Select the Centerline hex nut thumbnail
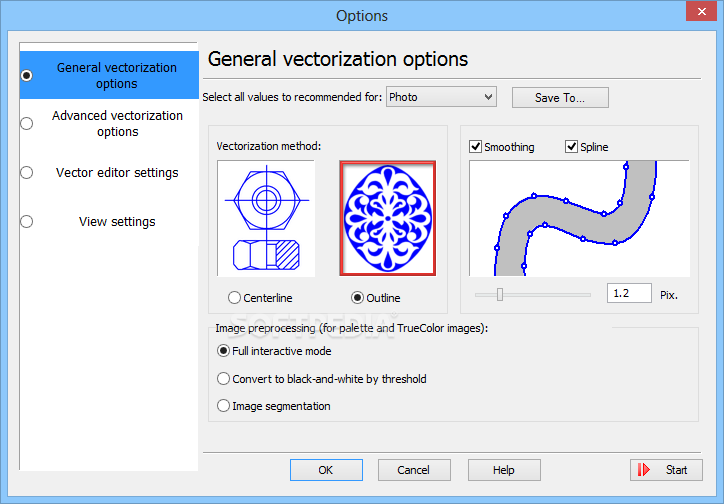 click(266, 218)
